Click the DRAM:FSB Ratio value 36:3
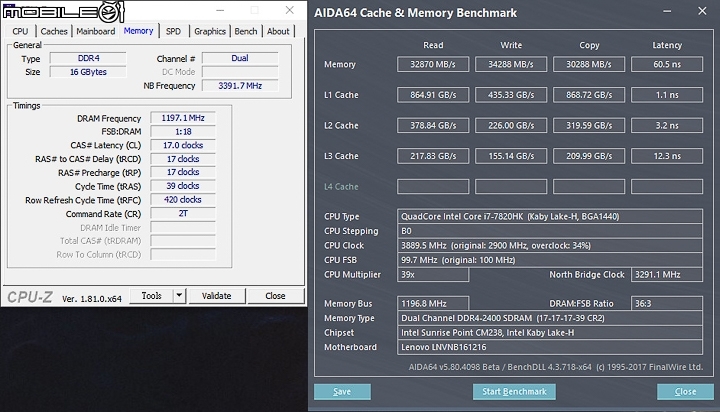Image resolution: width=720 pixels, height=412 pixels. pos(667,304)
